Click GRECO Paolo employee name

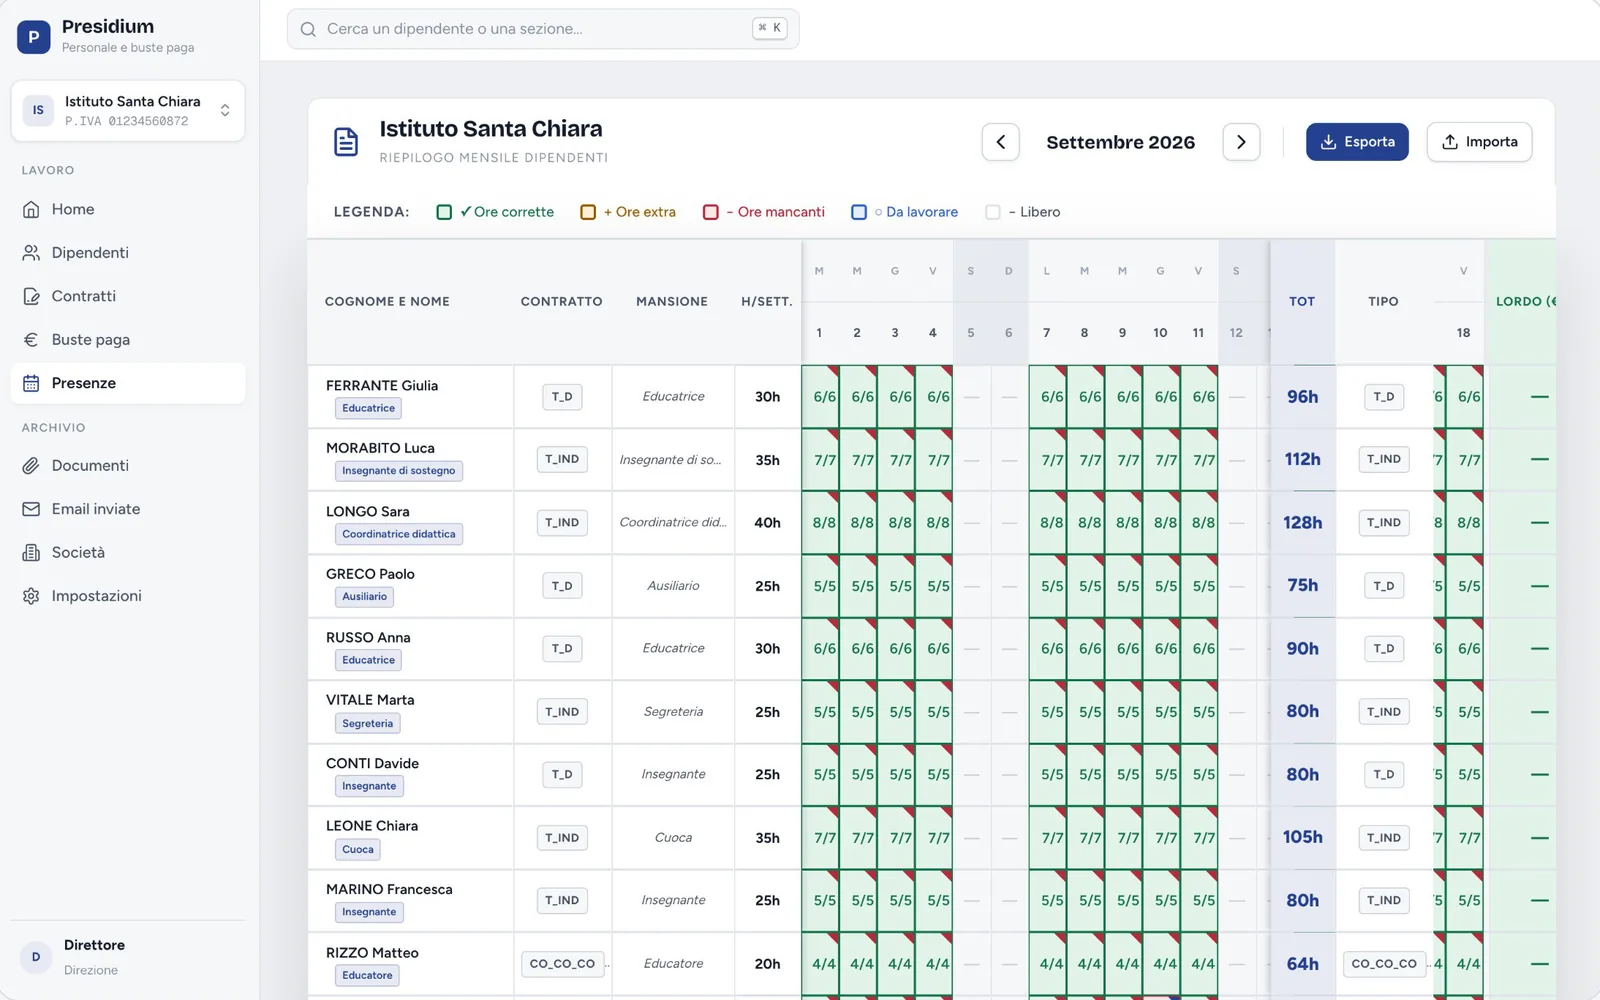coord(370,574)
